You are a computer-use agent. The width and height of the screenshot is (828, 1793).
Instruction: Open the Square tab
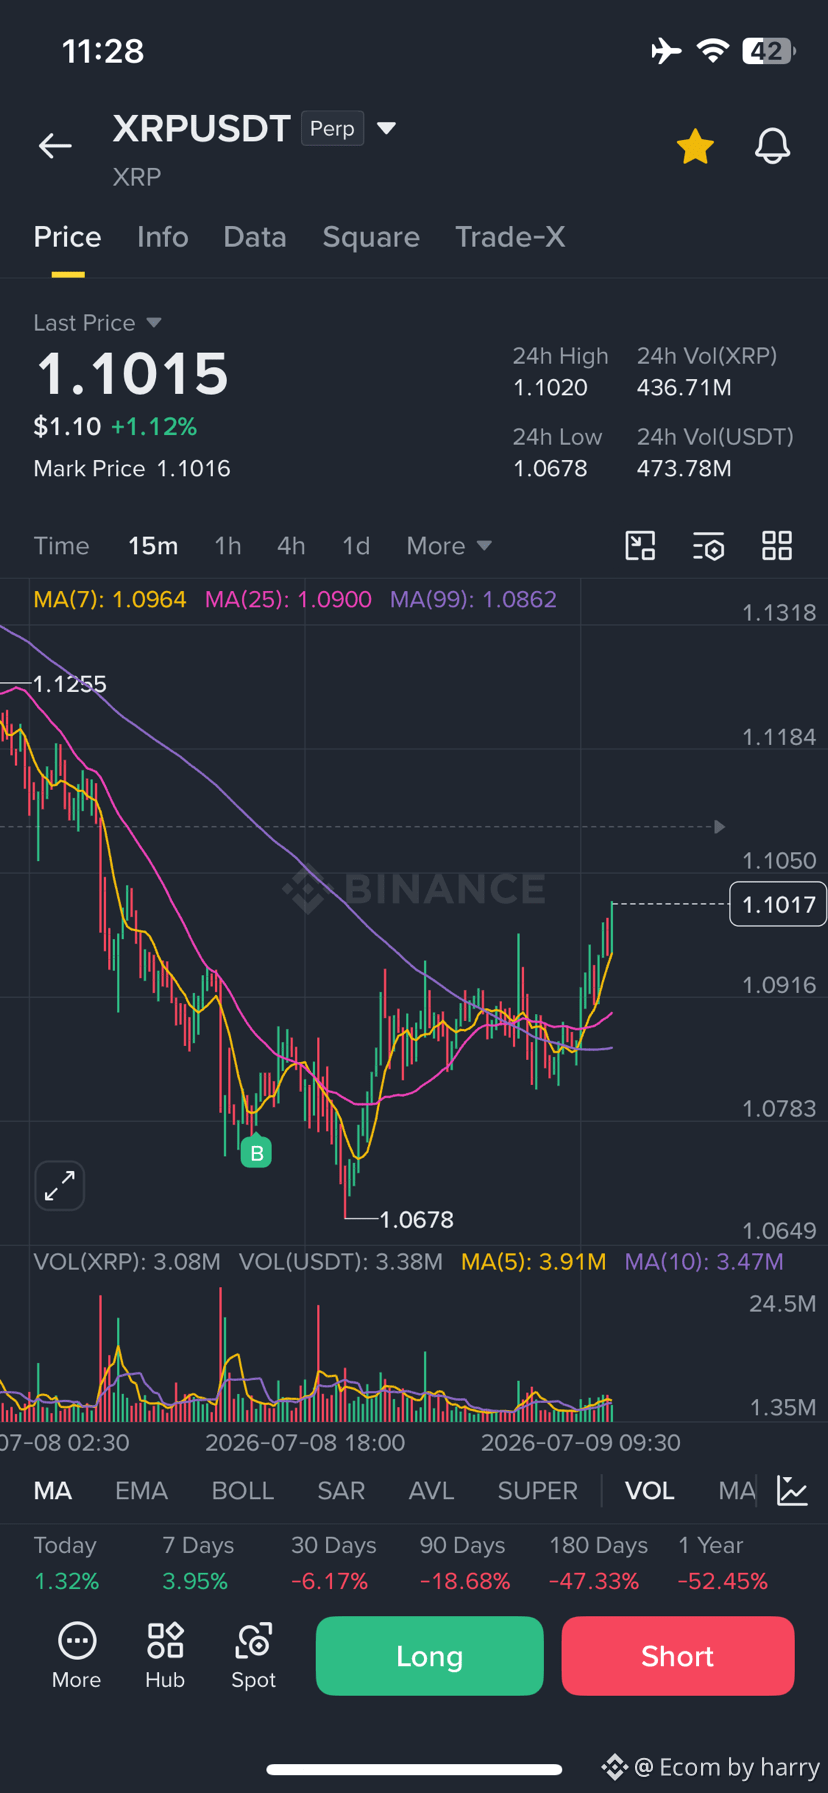coord(371,237)
